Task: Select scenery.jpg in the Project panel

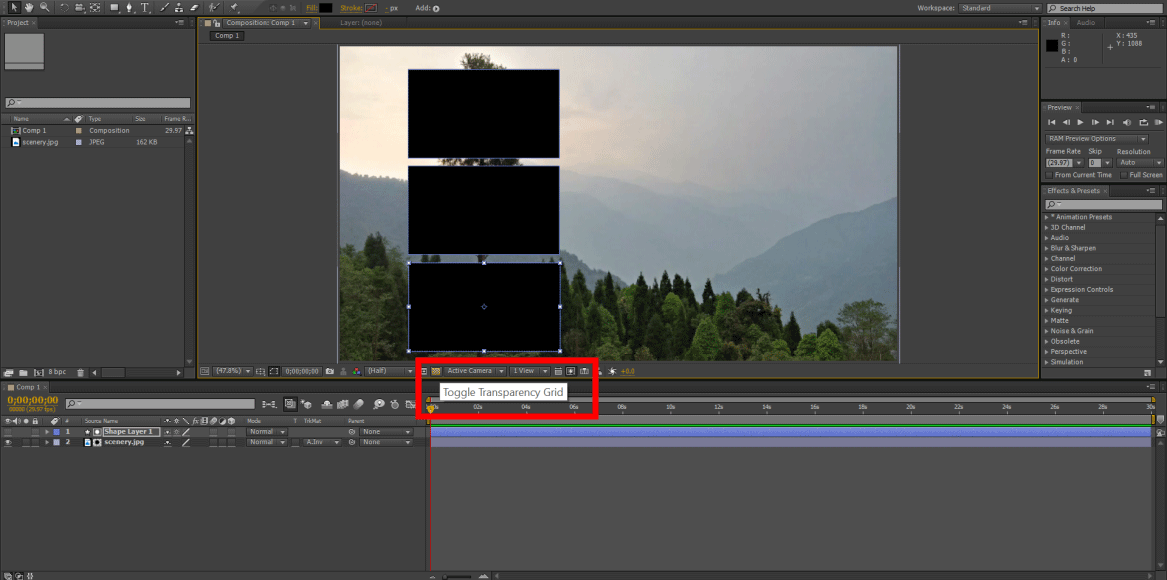Action: (40, 141)
